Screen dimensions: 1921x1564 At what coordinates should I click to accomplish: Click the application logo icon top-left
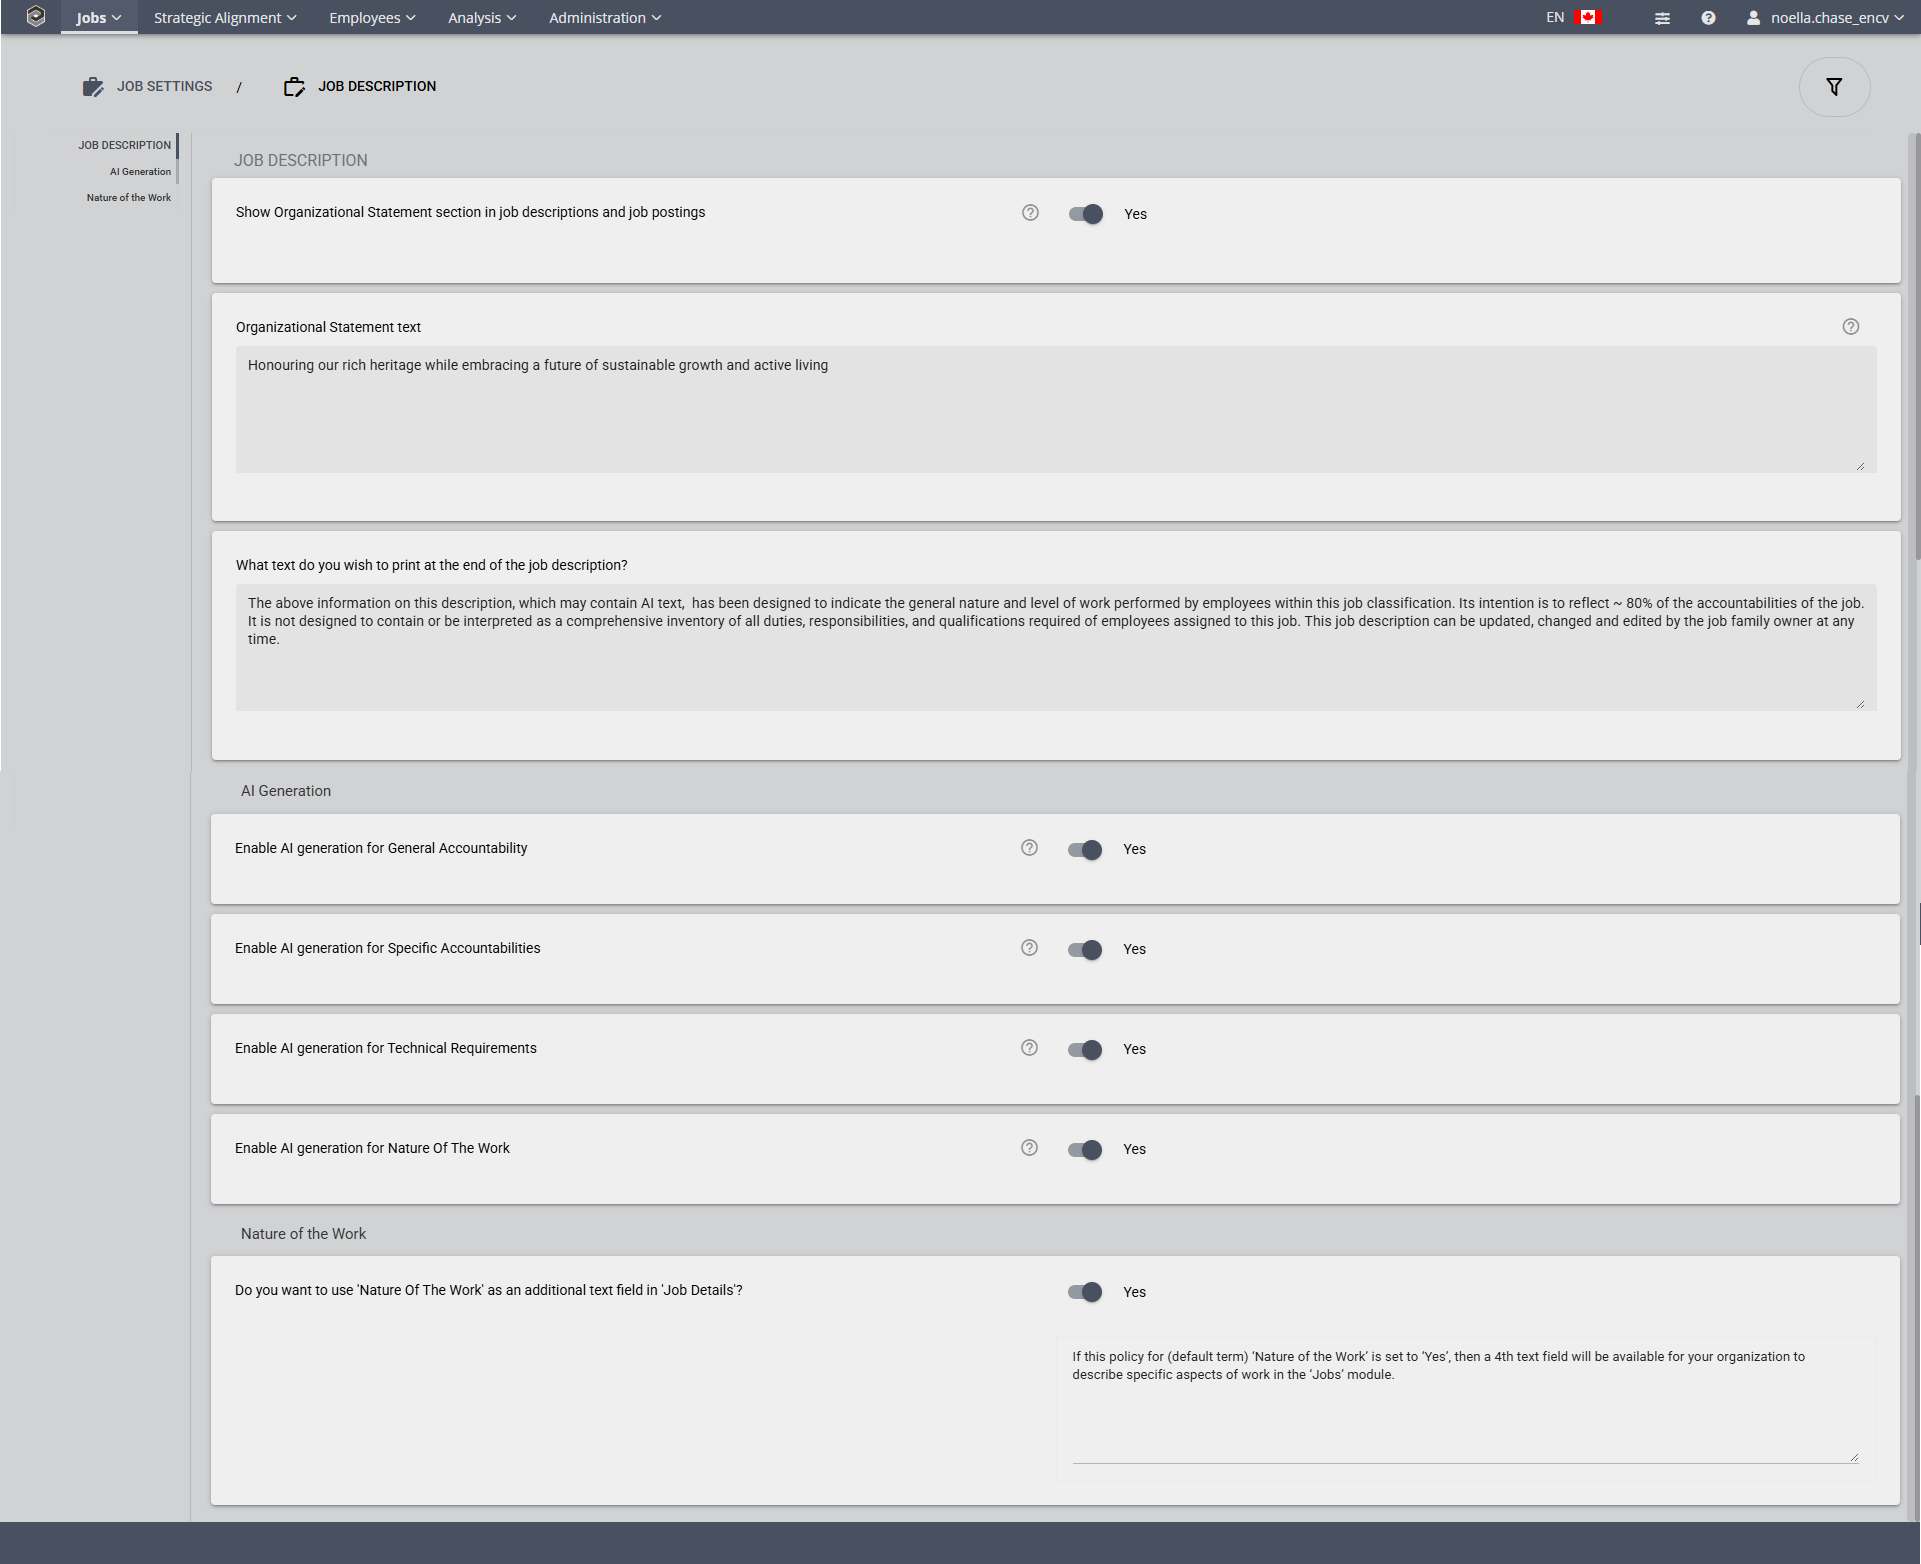(37, 17)
